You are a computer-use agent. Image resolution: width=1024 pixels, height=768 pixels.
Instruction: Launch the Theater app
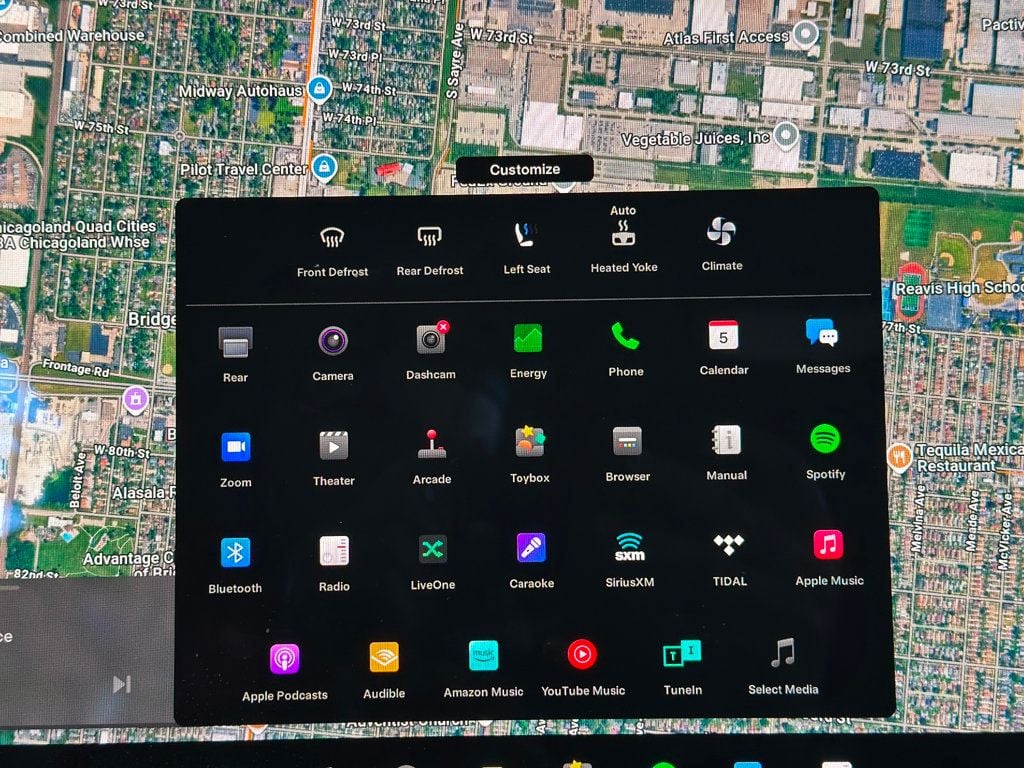[333, 446]
